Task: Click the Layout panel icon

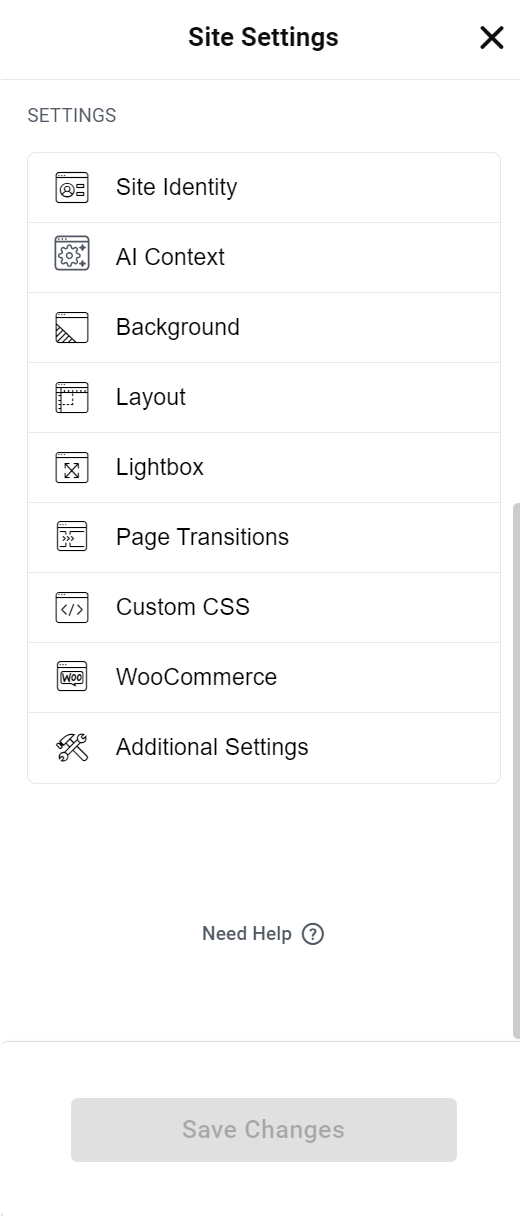Action: (x=72, y=398)
